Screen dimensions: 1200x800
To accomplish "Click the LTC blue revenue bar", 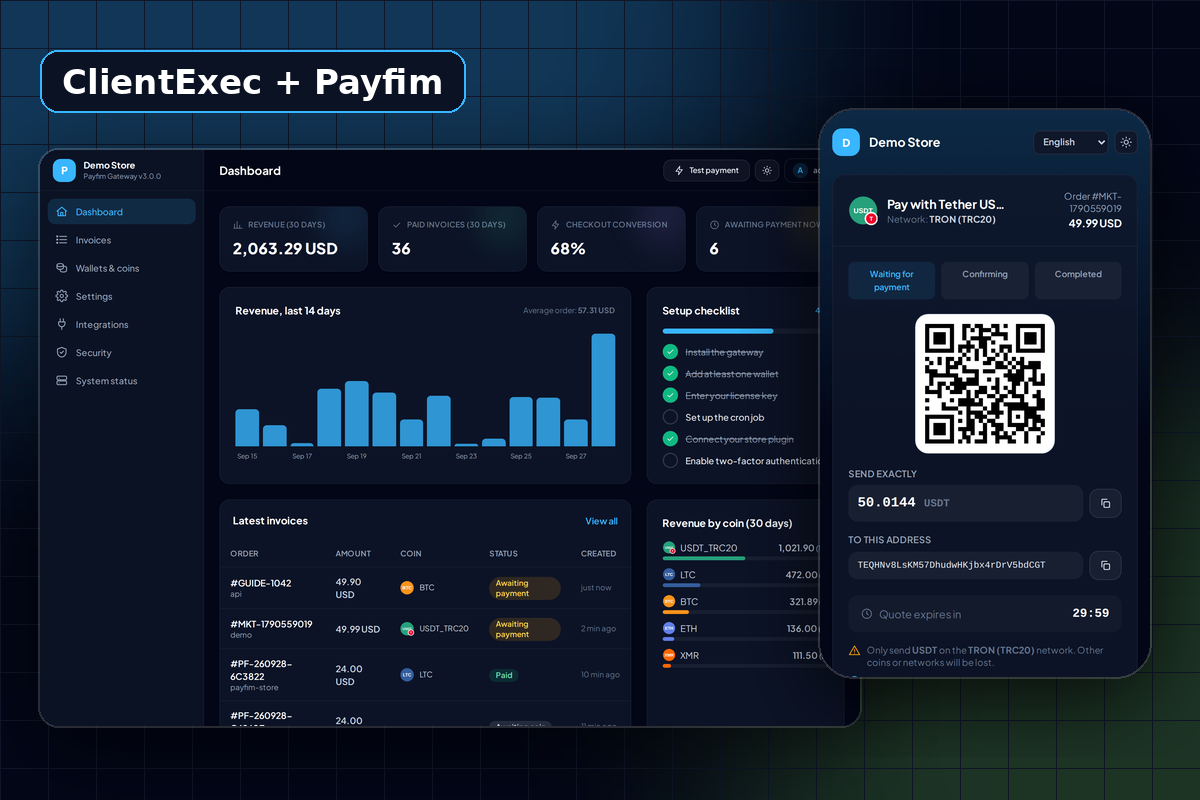I will coord(681,585).
